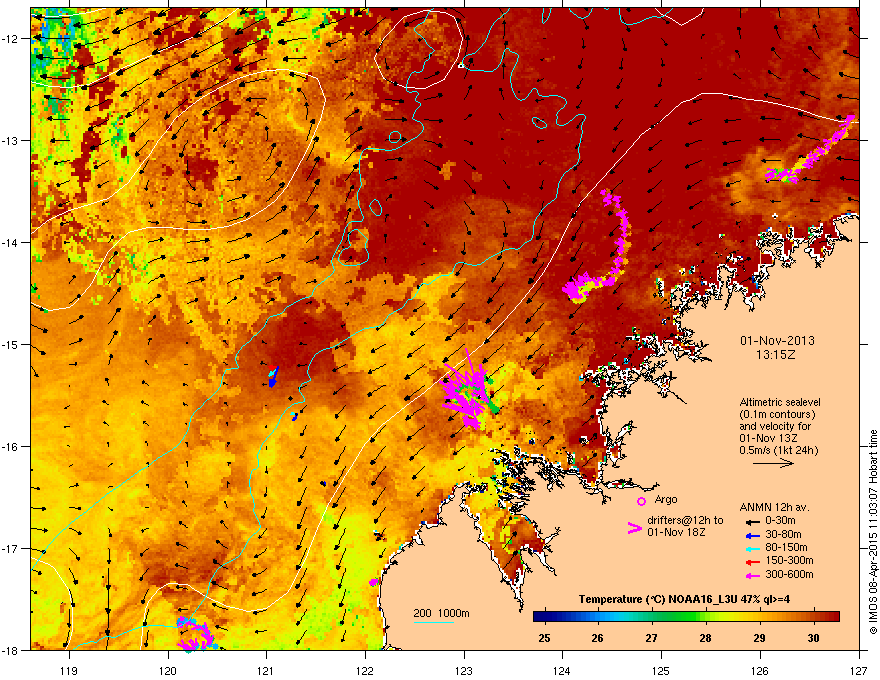
Task: Click the latitude axis label '-12'
Action: coord(11,39)
